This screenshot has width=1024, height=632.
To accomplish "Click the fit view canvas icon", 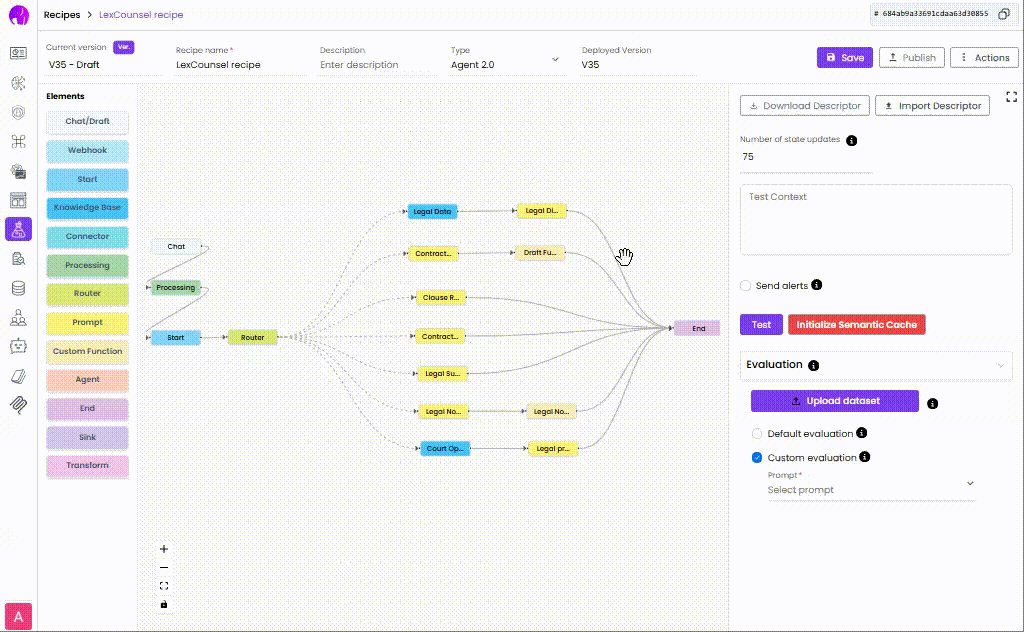I will (x=164, y=586).
